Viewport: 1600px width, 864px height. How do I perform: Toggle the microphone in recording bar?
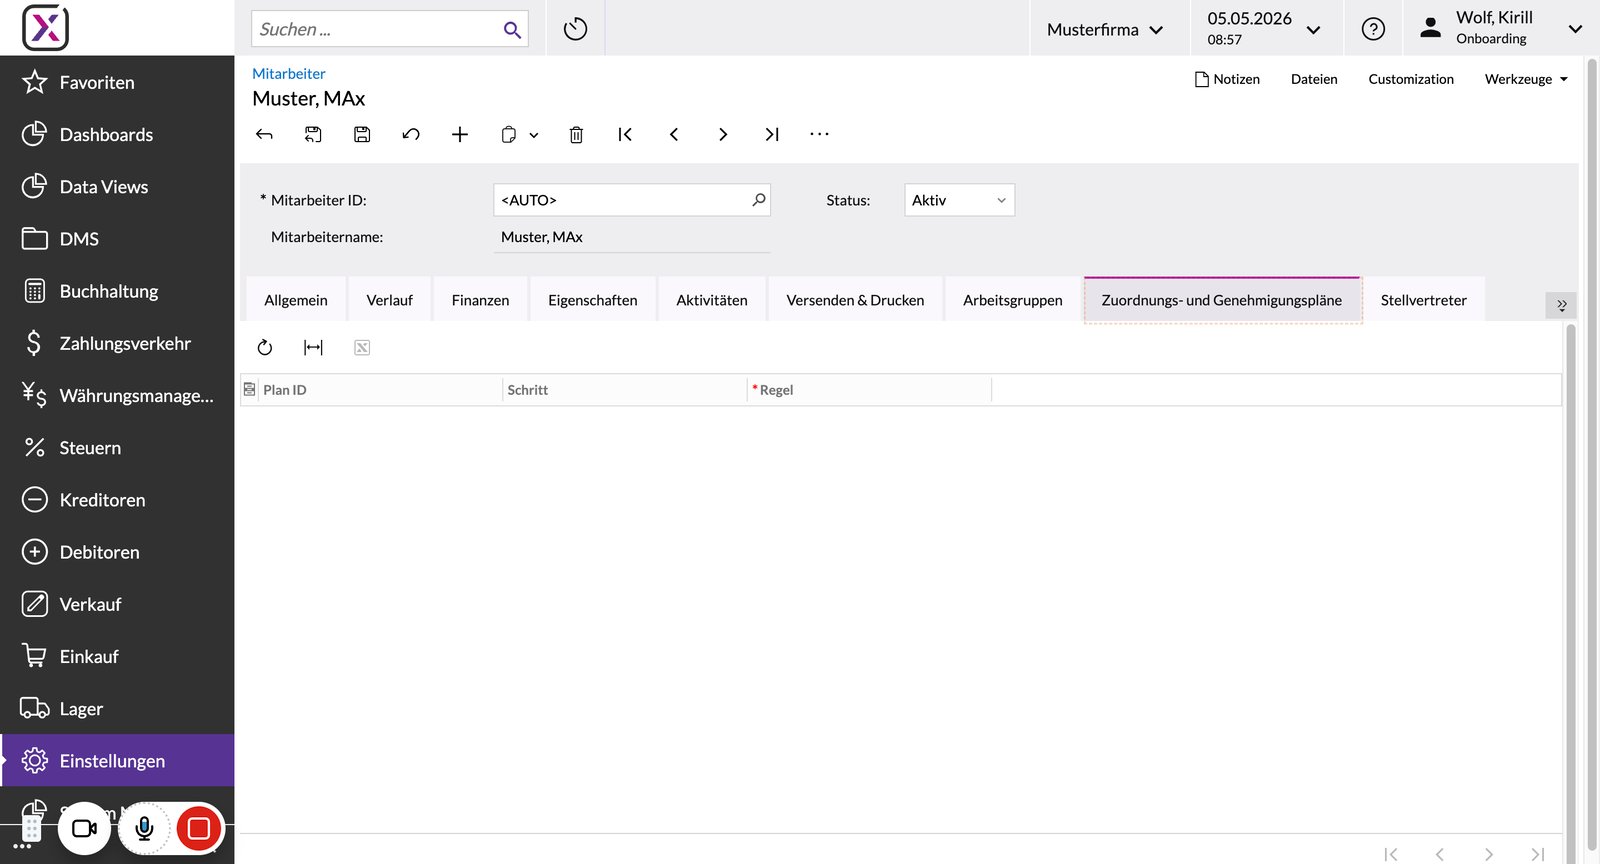[145, 828]
